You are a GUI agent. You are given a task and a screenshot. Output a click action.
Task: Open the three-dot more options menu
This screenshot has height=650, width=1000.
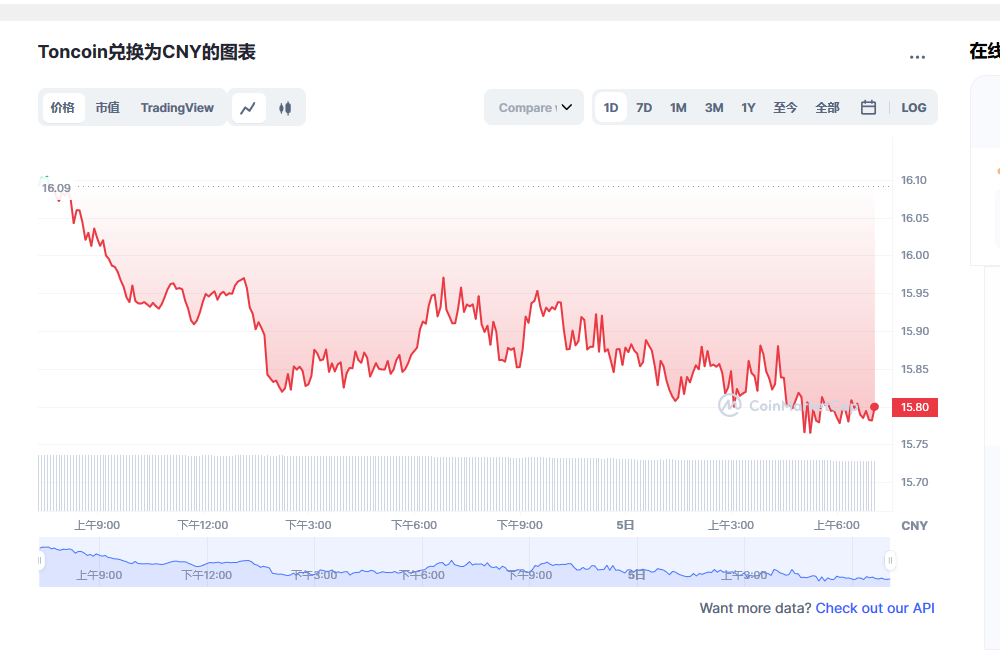(x=917, y=57)
